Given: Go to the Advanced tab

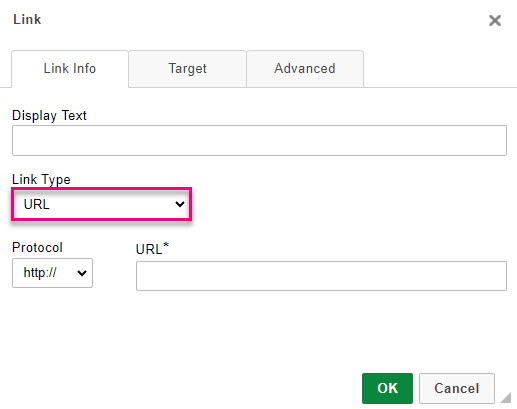Looking at the screenshot, I should coord(305,69).
